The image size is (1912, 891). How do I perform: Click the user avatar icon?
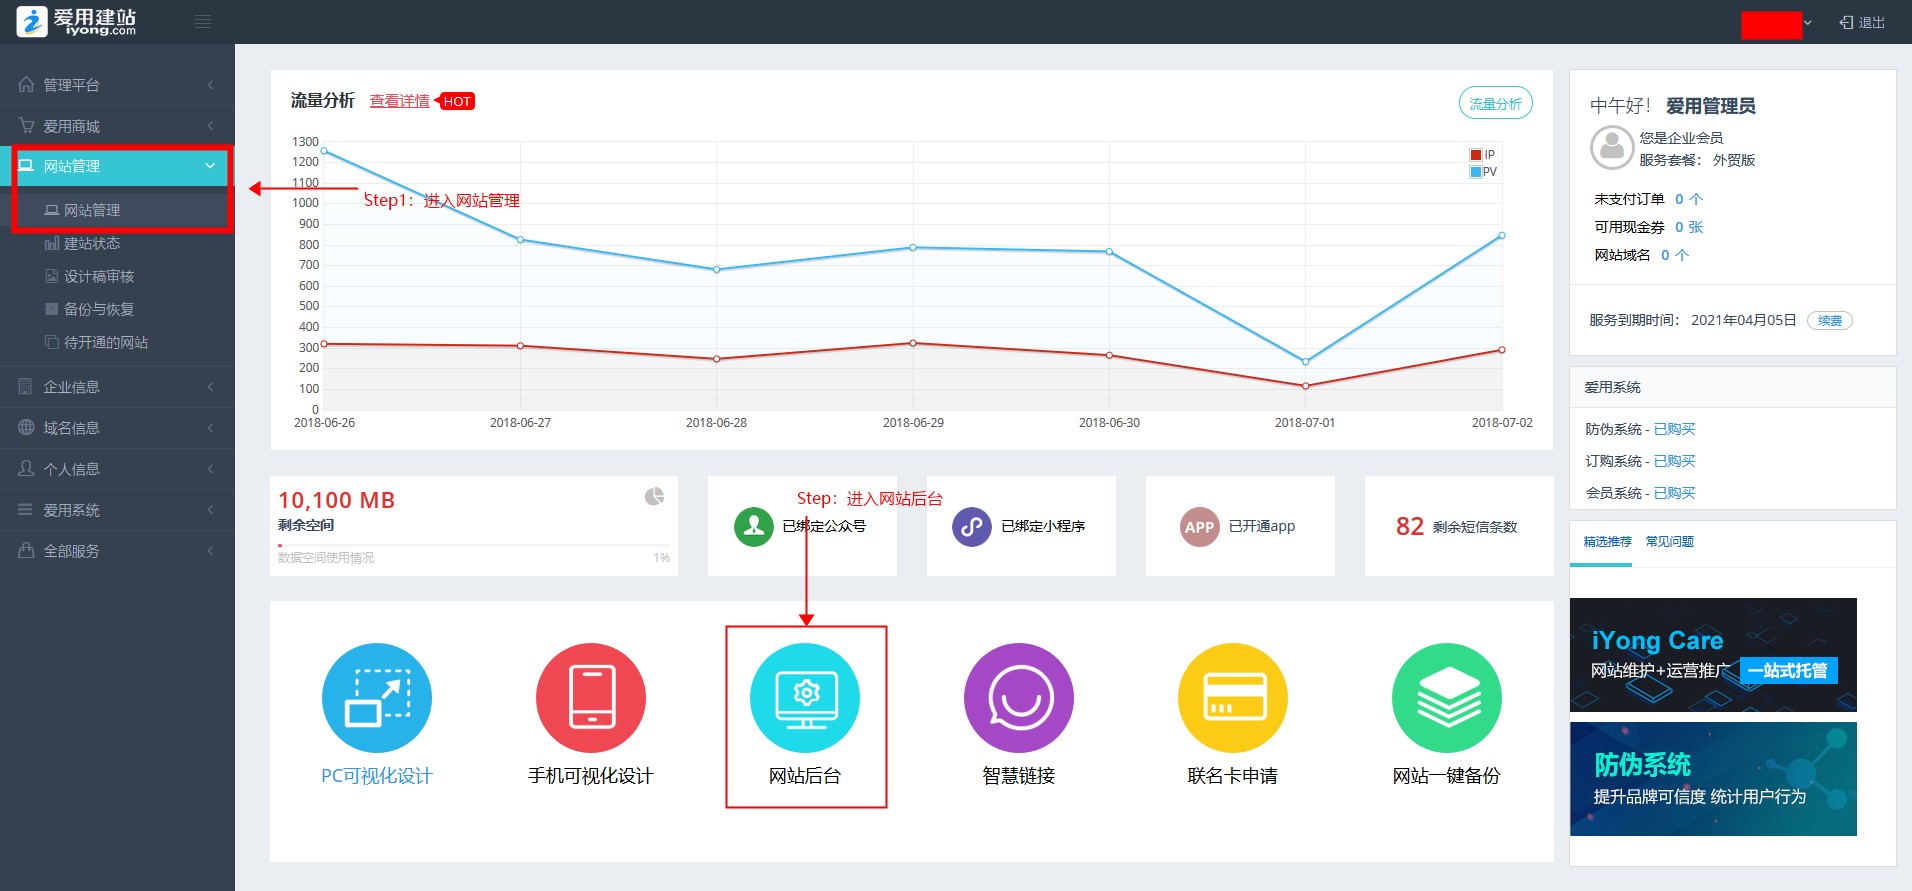click(1612, 148)
